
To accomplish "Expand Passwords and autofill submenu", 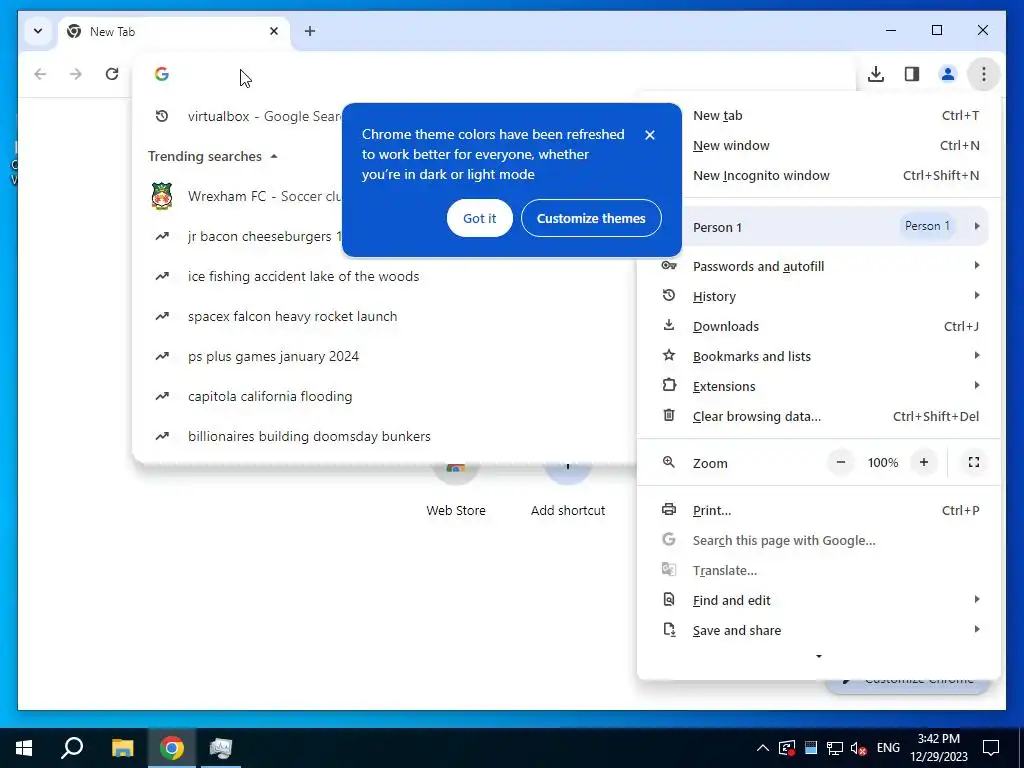I will pos(819,266).
